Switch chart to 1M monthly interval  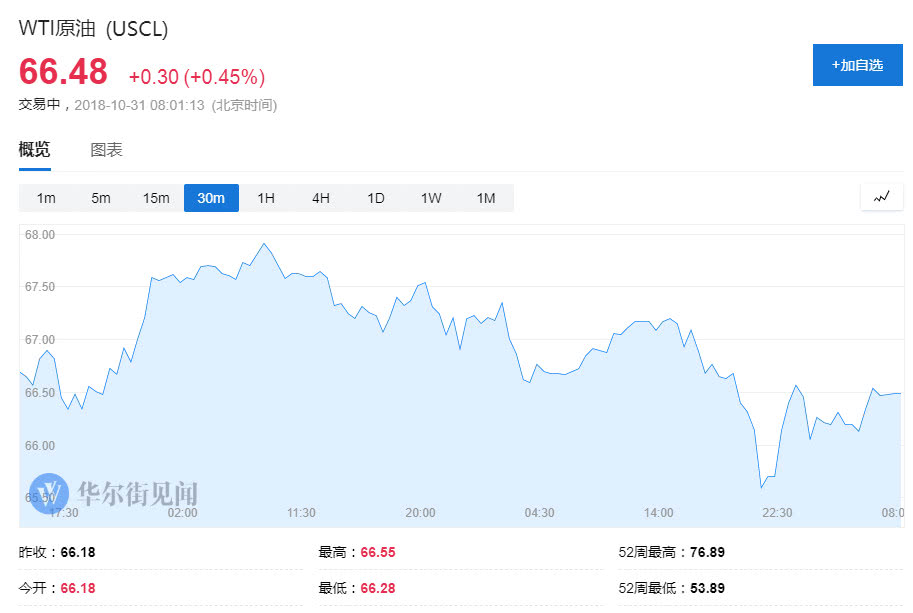tap(486, 198)
